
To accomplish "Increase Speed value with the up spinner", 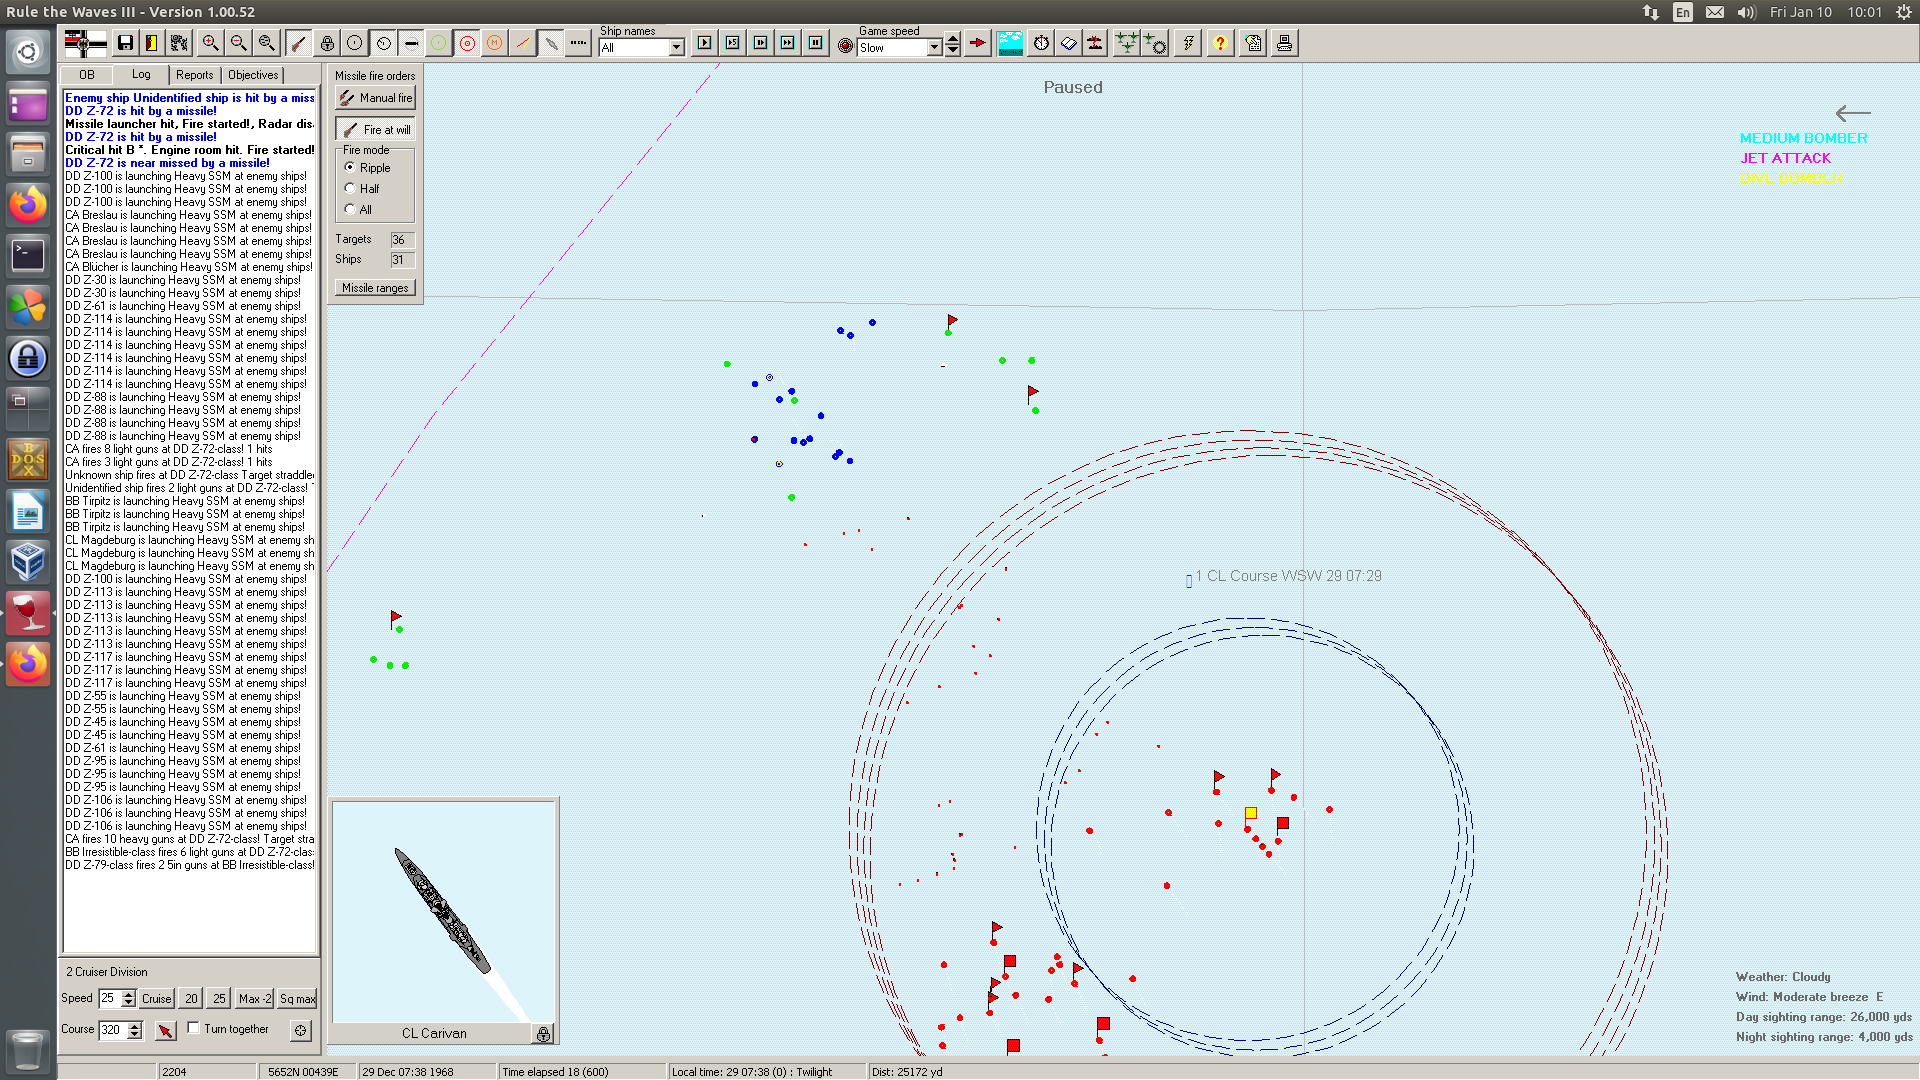I will coord(128,994).
